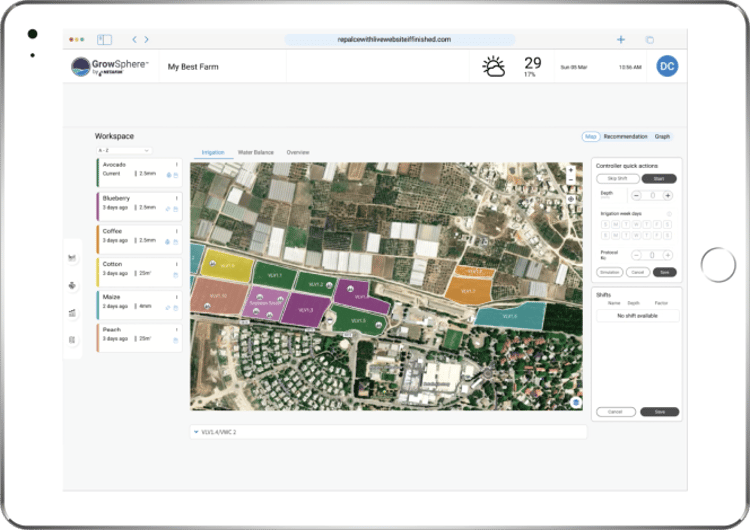This screenshot has height=530, width=750.
Task: Click the blue layers button on map
Action: pos(576,402)
